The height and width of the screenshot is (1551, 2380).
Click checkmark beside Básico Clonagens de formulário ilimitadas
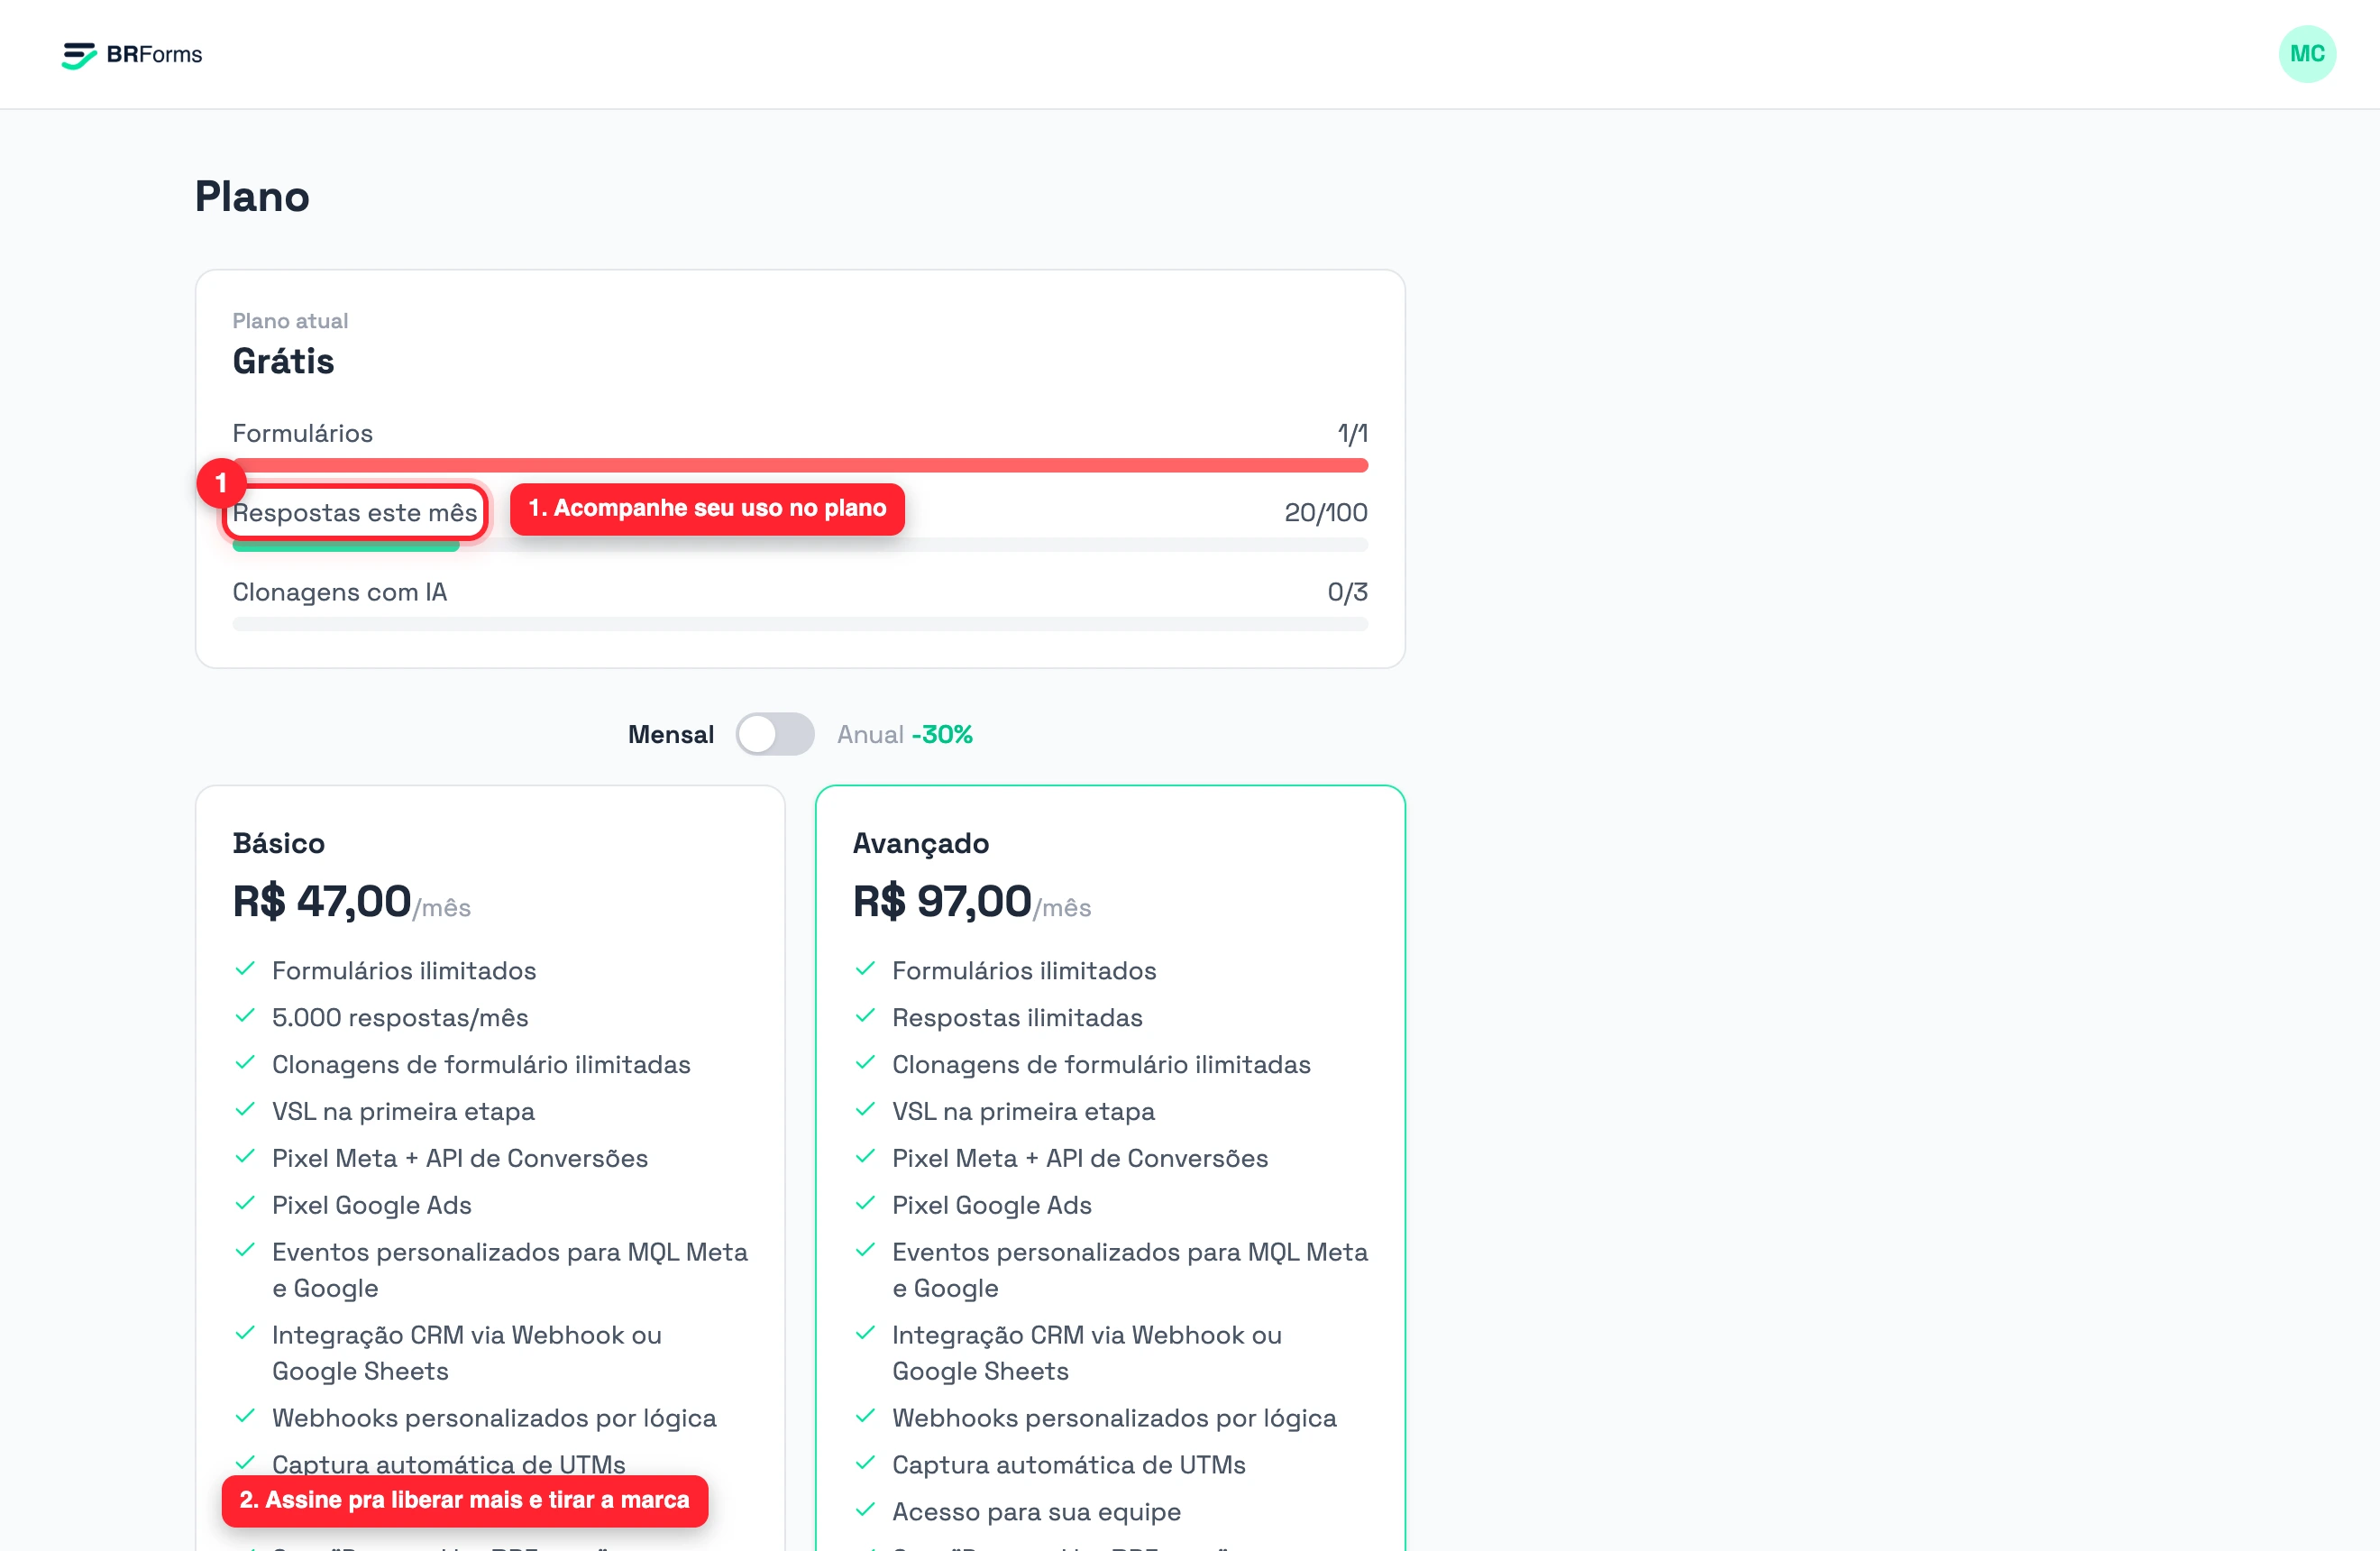245,1063
